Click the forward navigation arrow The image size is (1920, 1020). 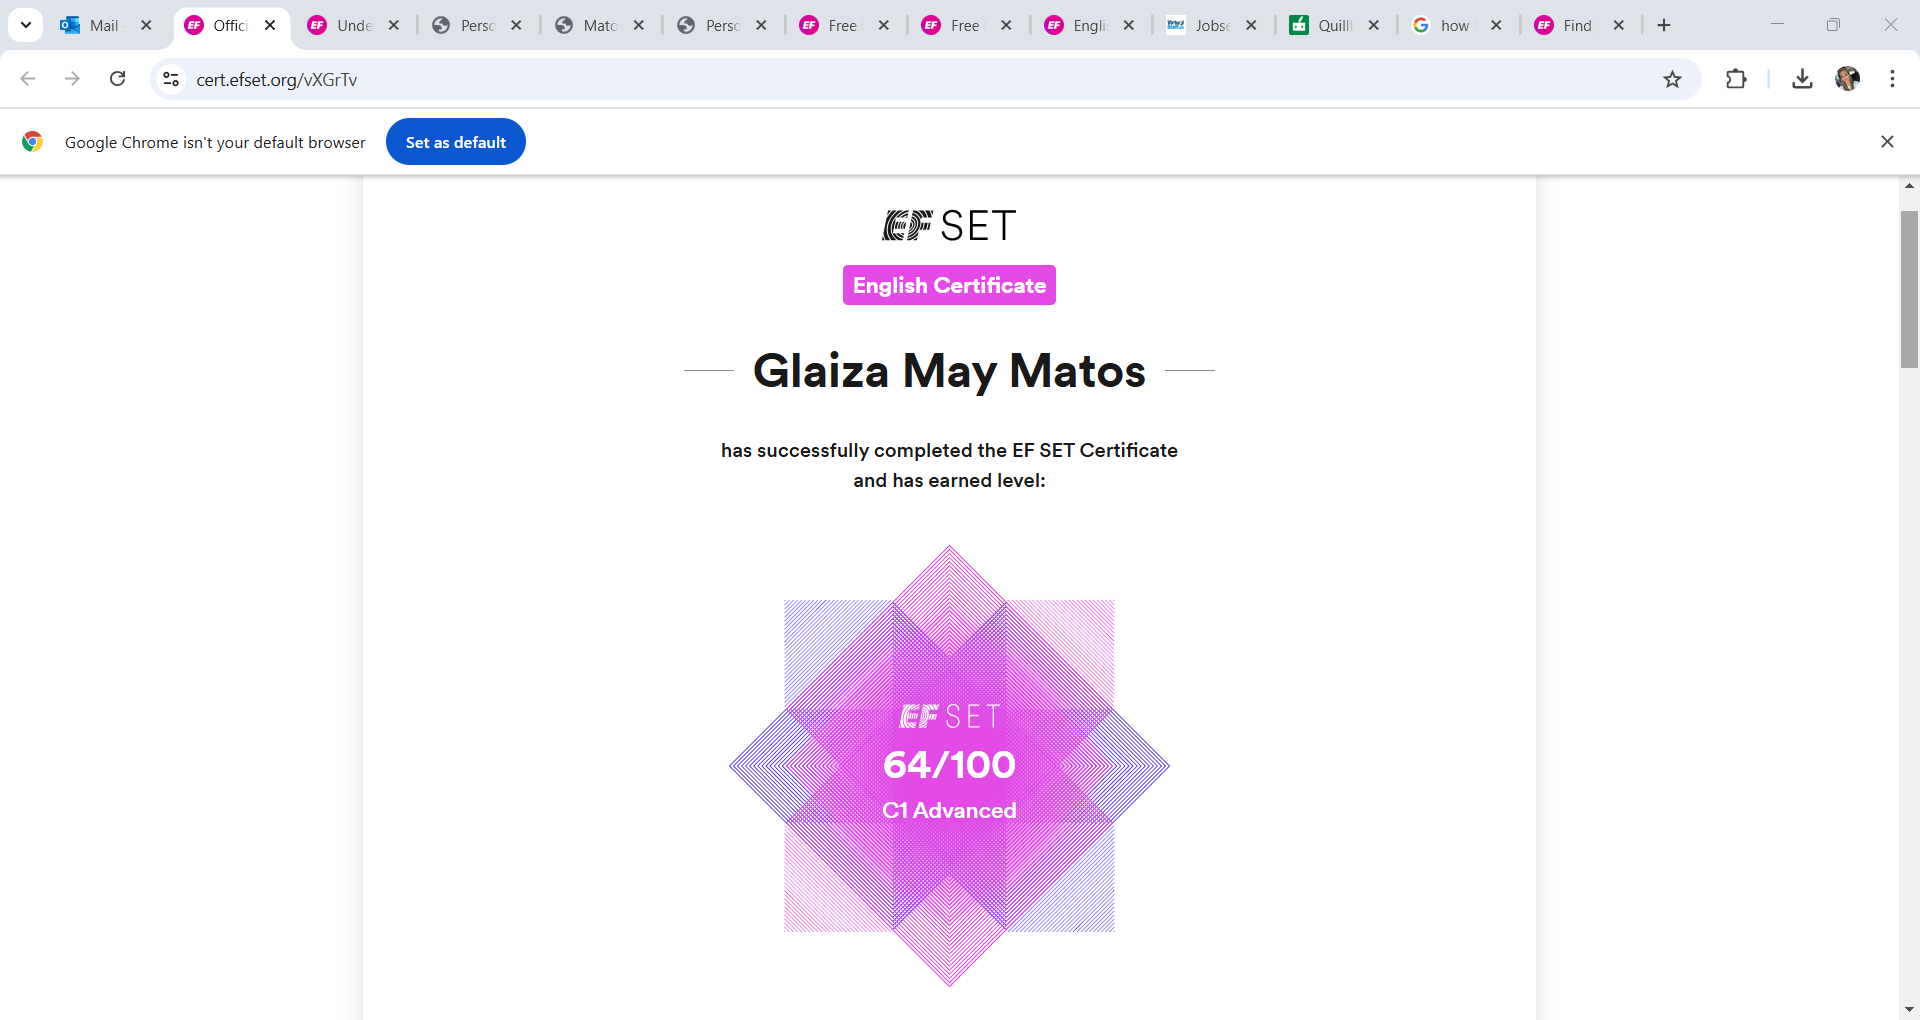click(72, 79)
